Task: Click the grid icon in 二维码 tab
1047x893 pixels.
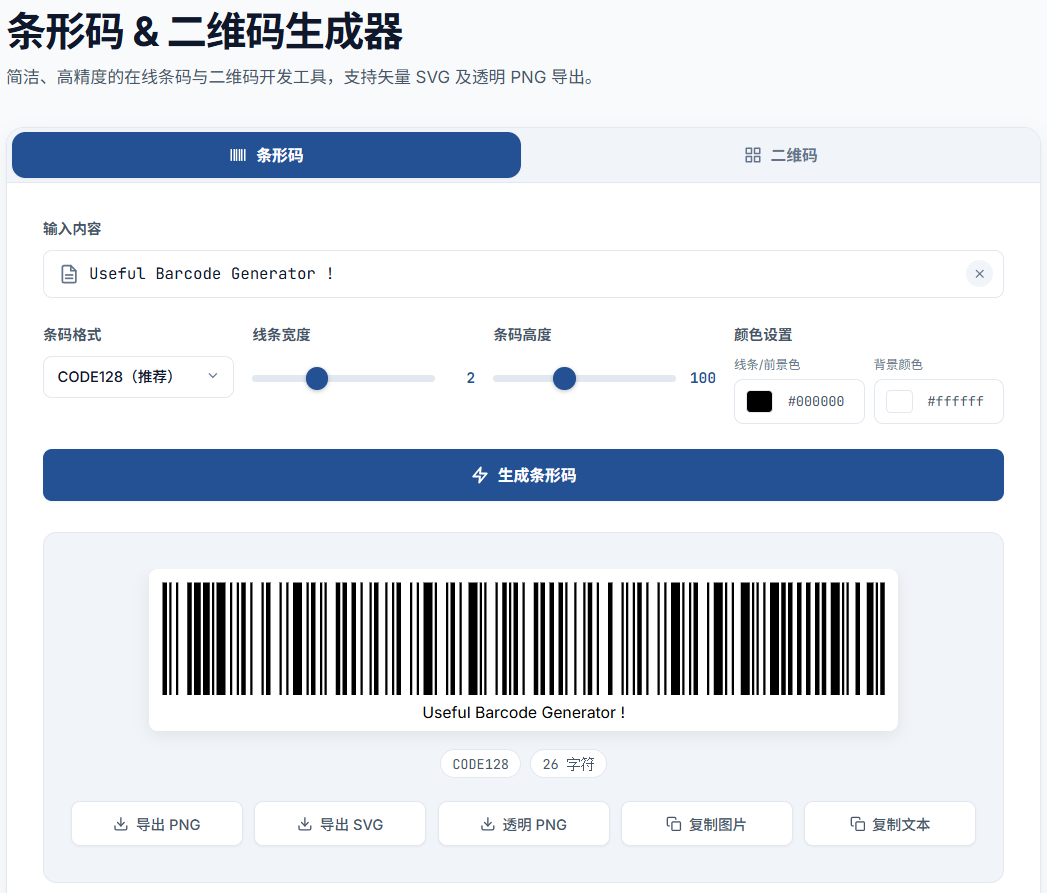Action: [753, 155]
